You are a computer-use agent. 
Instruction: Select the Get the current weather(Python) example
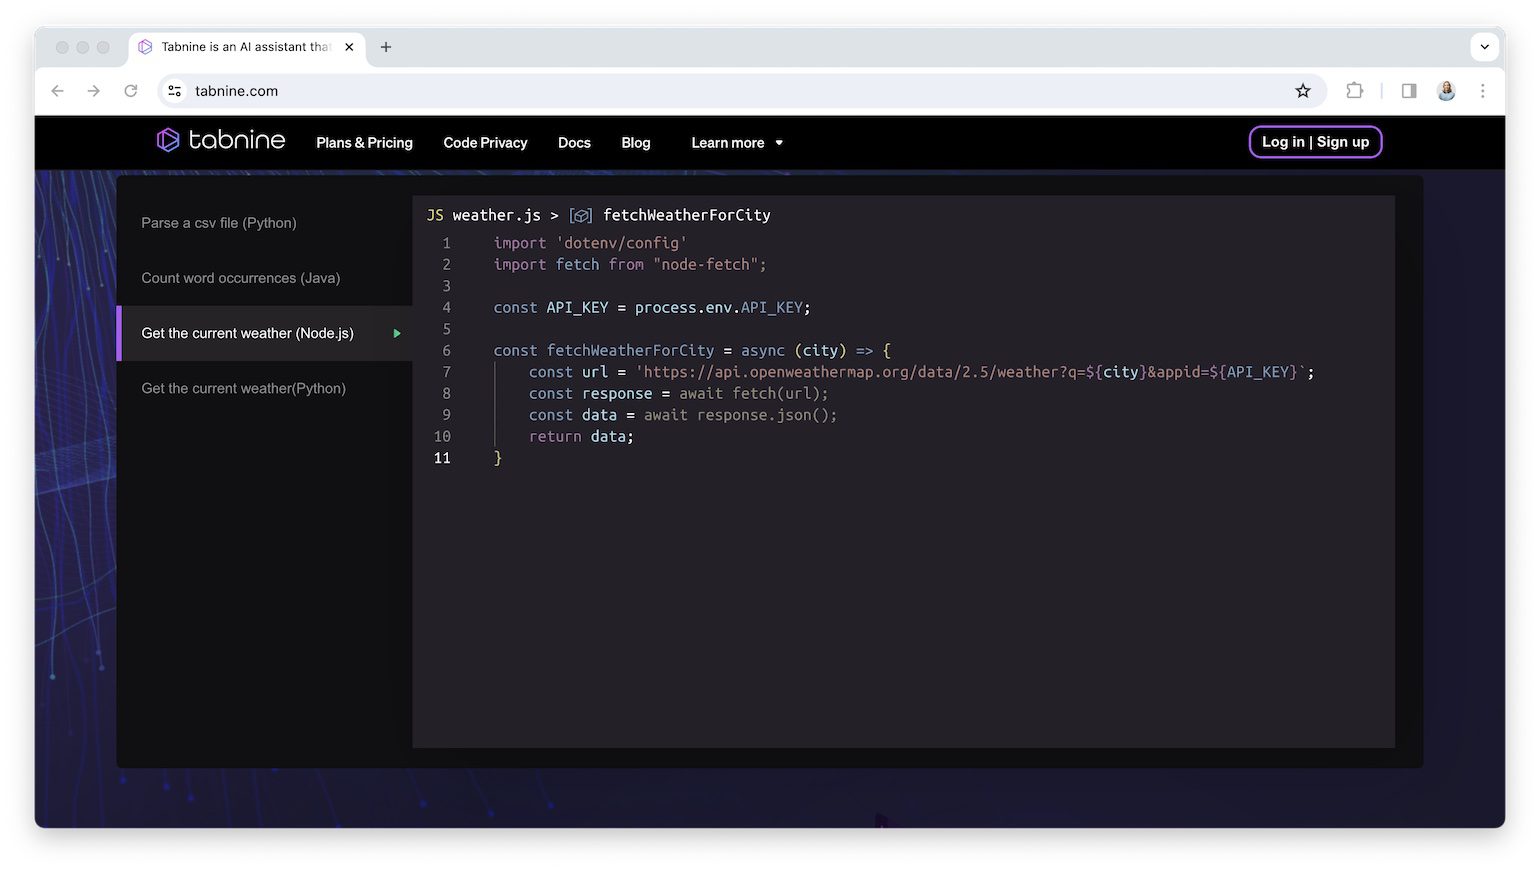[244, 388]
